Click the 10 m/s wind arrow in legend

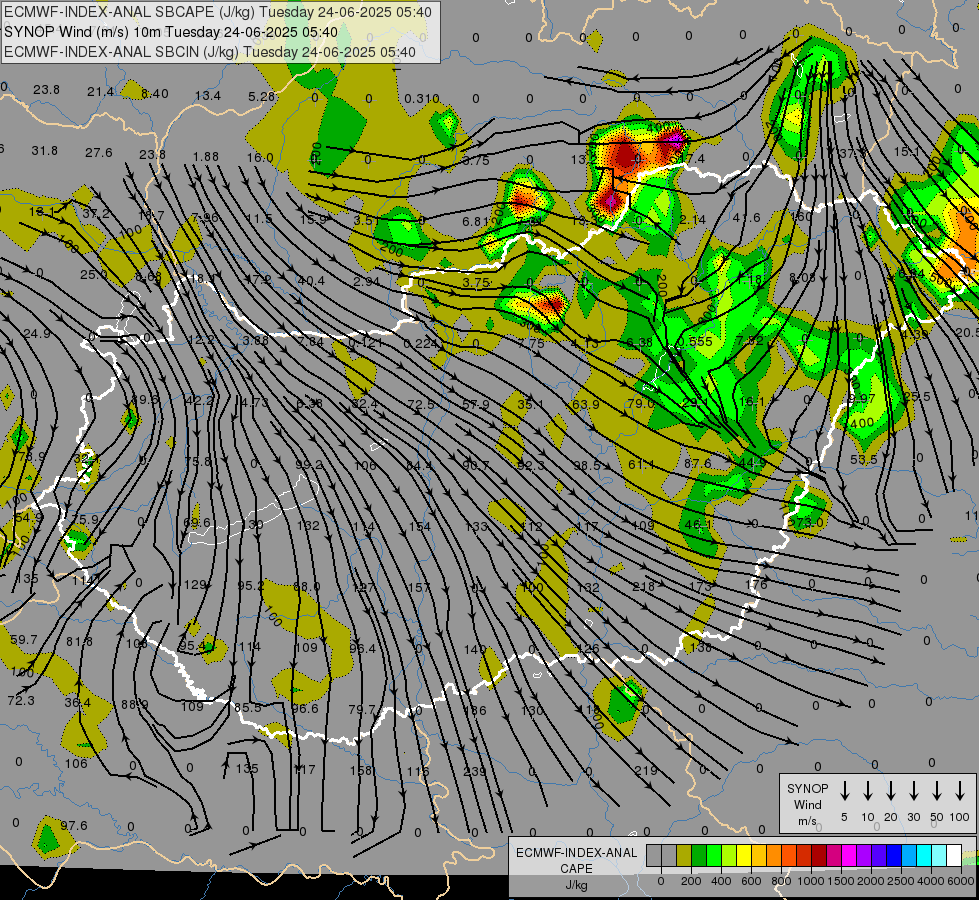[867, 791]
